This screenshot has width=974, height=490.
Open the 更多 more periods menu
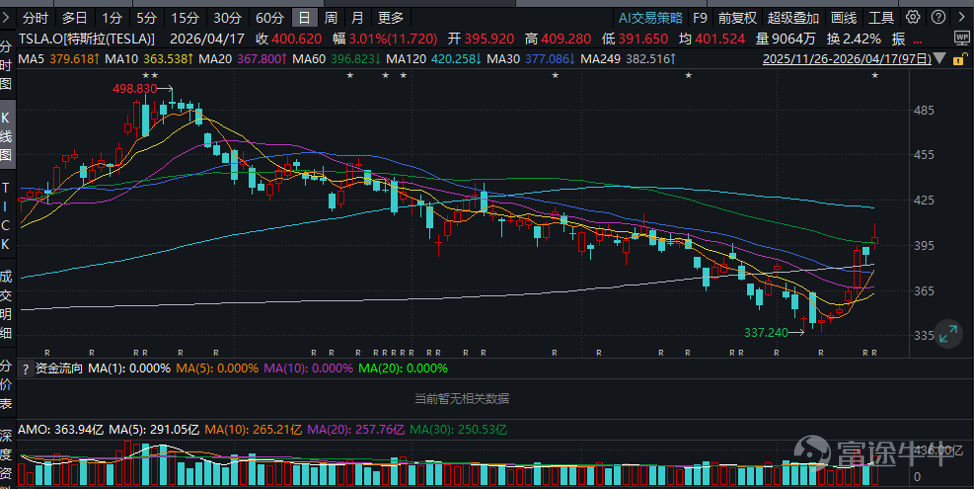[x=389, y=18]
